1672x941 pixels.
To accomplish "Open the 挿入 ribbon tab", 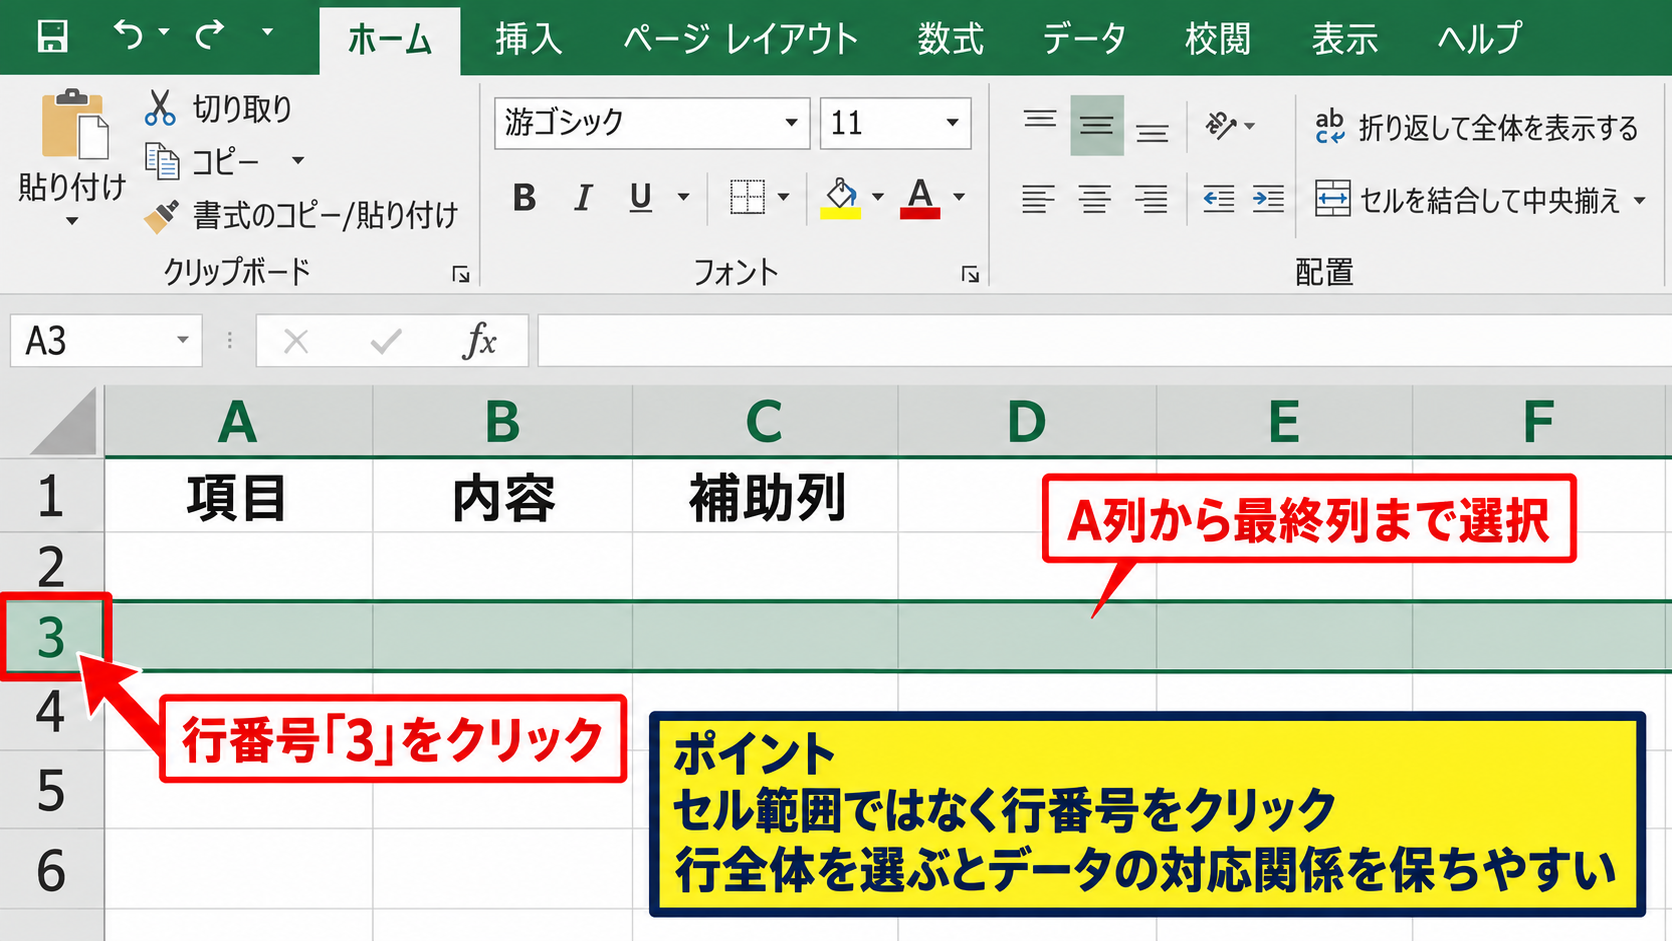I will pos(528,39).
